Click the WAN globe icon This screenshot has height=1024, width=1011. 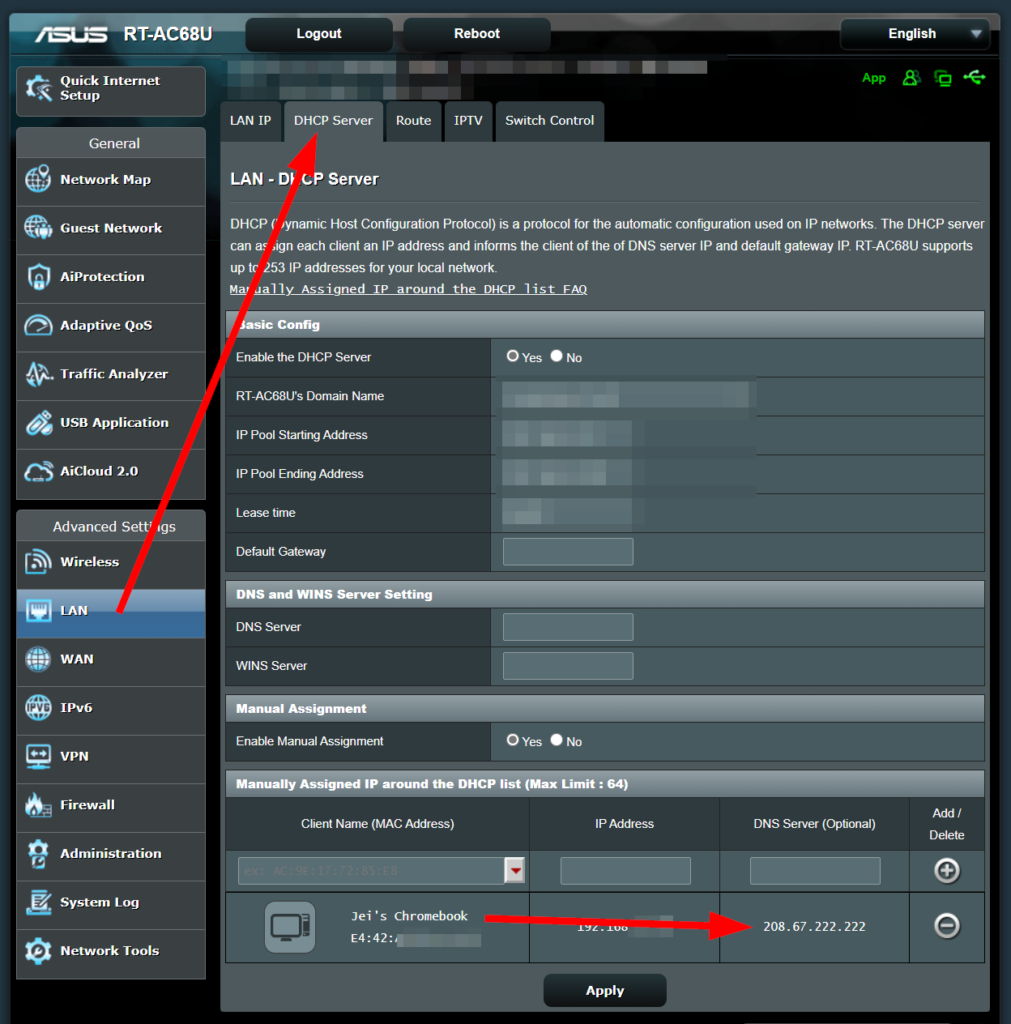click(x=39, y=659)
